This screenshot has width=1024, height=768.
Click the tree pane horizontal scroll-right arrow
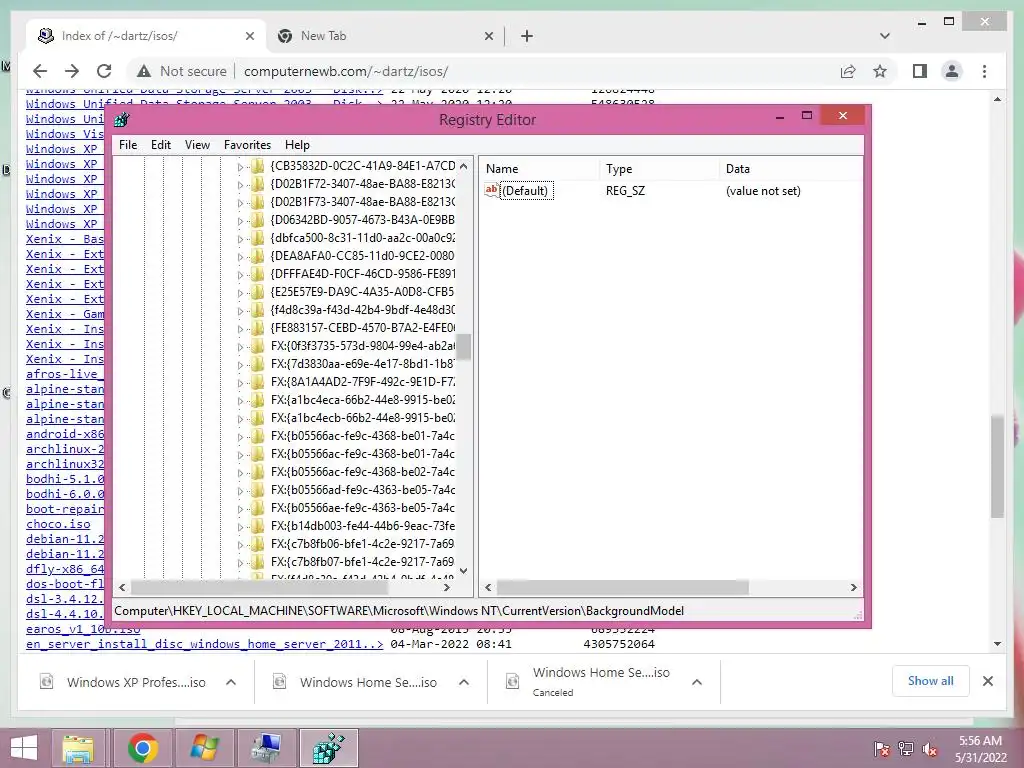[447, 588]
